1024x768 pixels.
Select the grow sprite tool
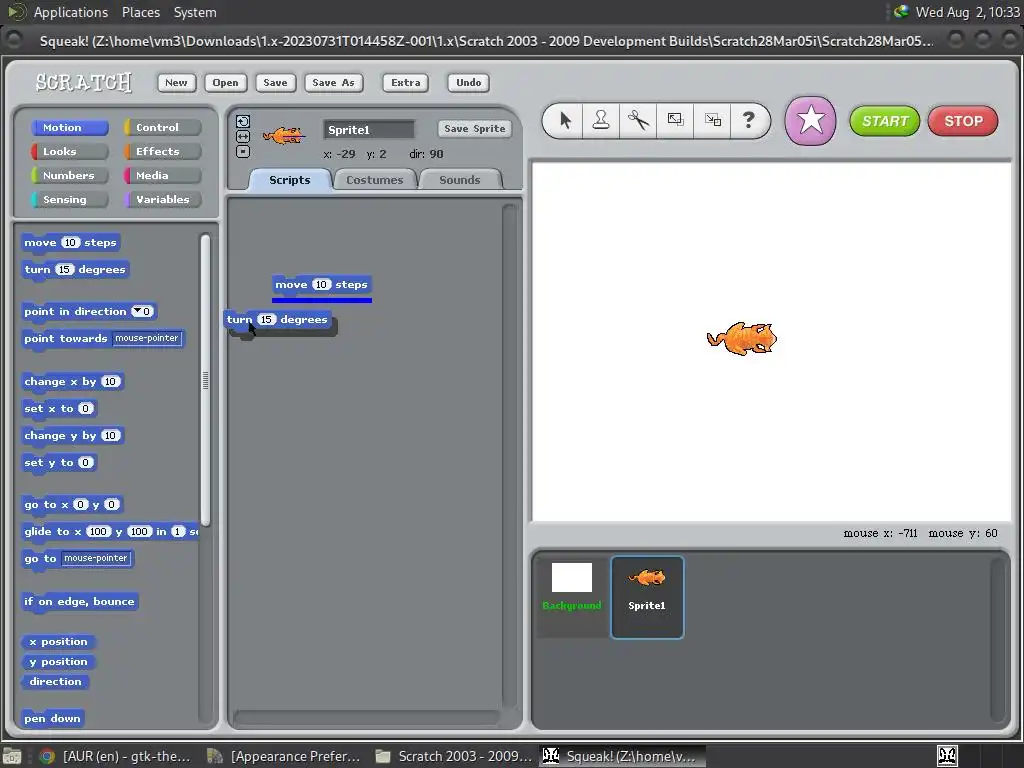click(x=675, y=120)
